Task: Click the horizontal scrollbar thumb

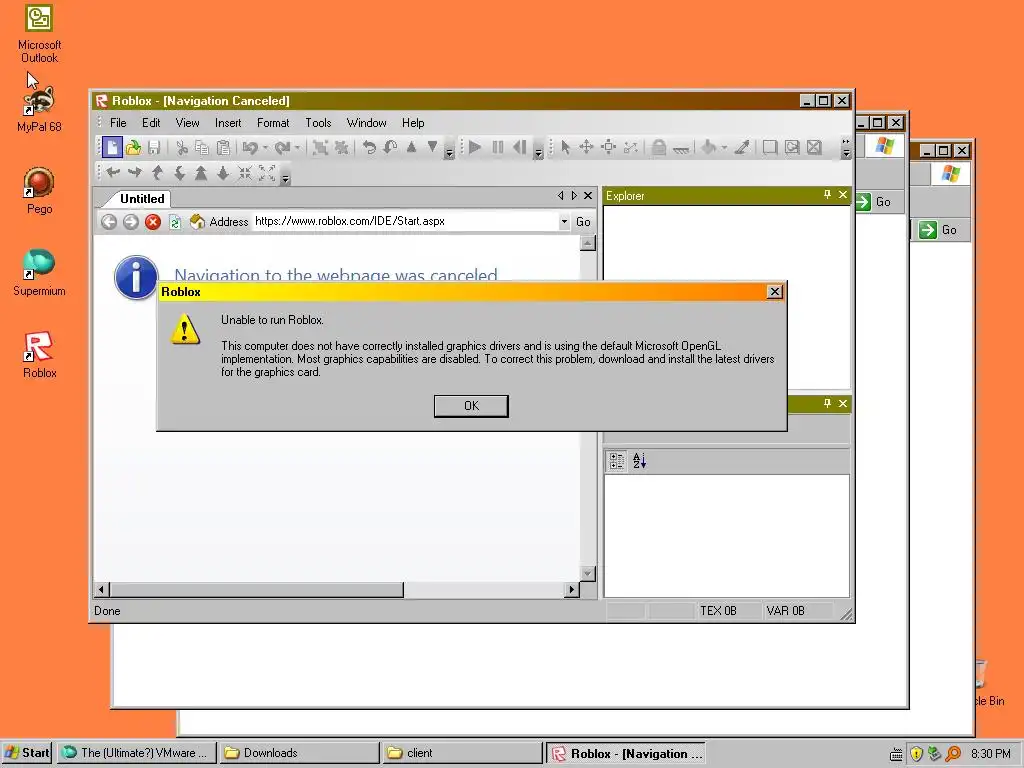Action: pos(256,590)
